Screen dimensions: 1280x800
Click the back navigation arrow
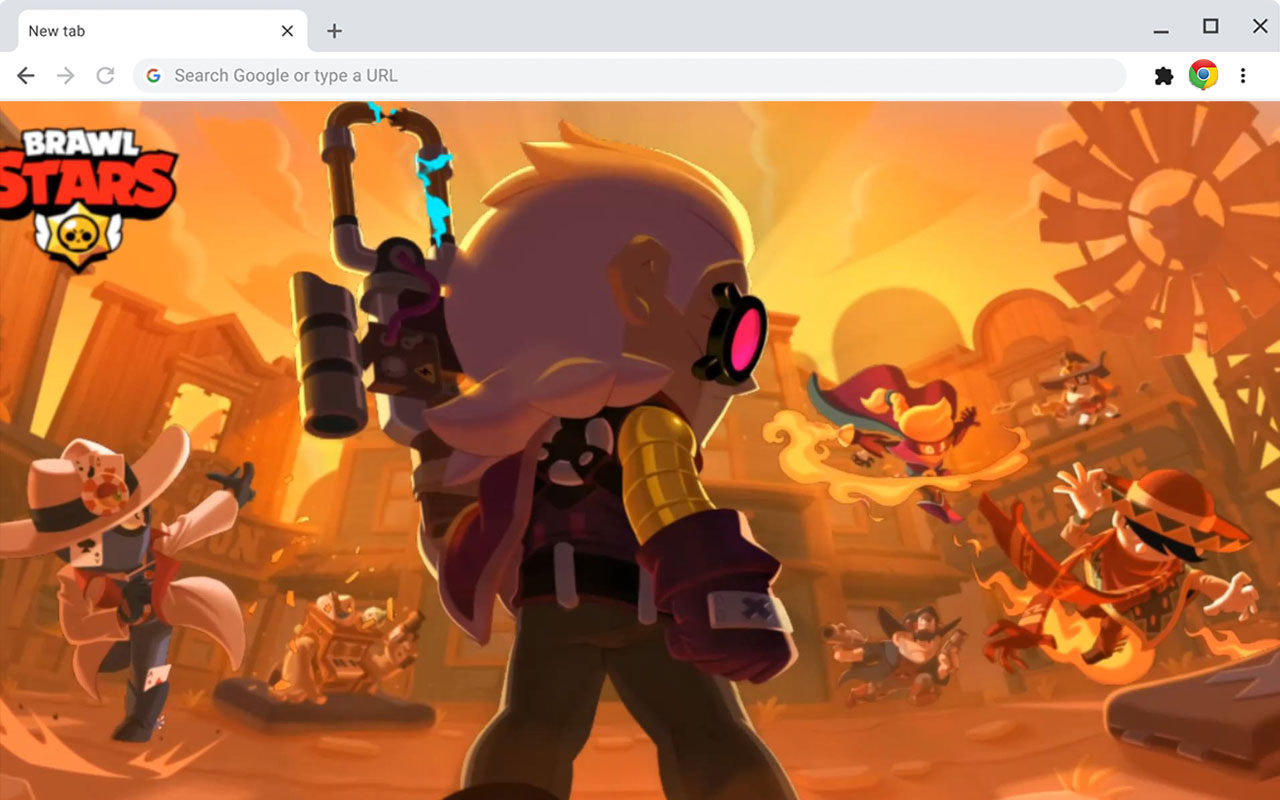[x=25, y=75]
